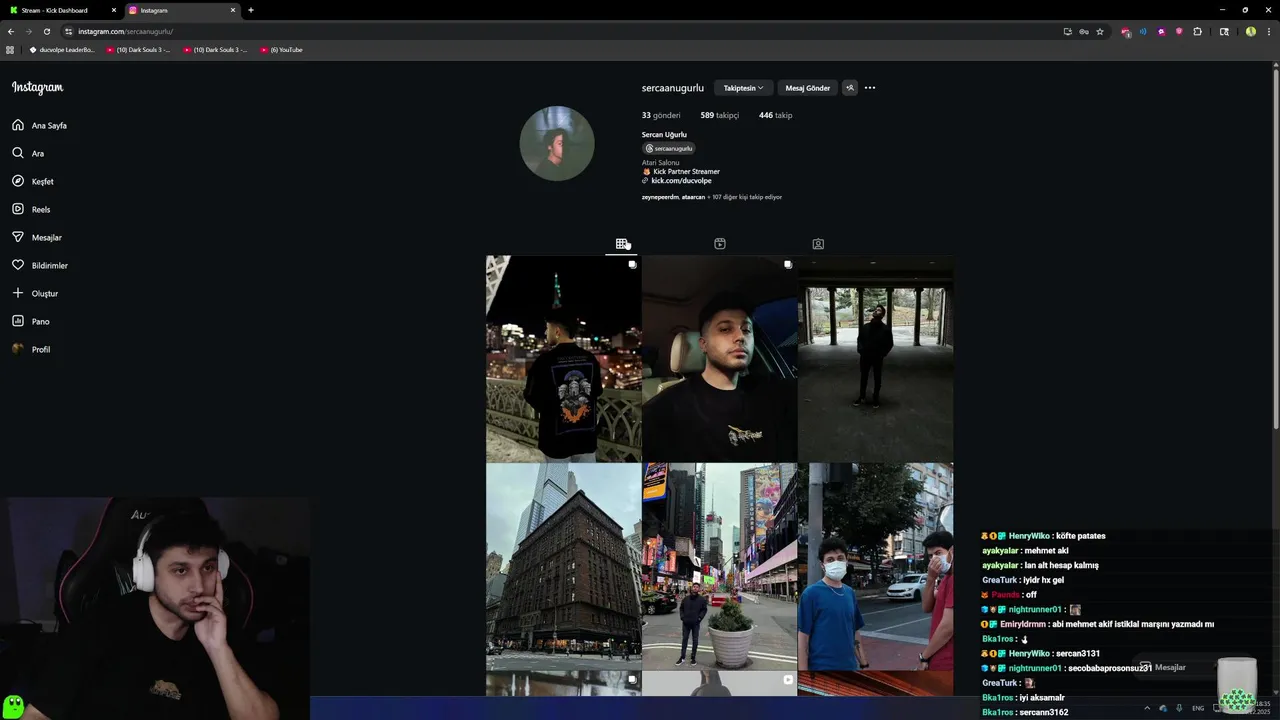Screen dimensions: 1280x720
Task: Open the first Dark Souls 3 bookmark
Action: coord(139,50)
